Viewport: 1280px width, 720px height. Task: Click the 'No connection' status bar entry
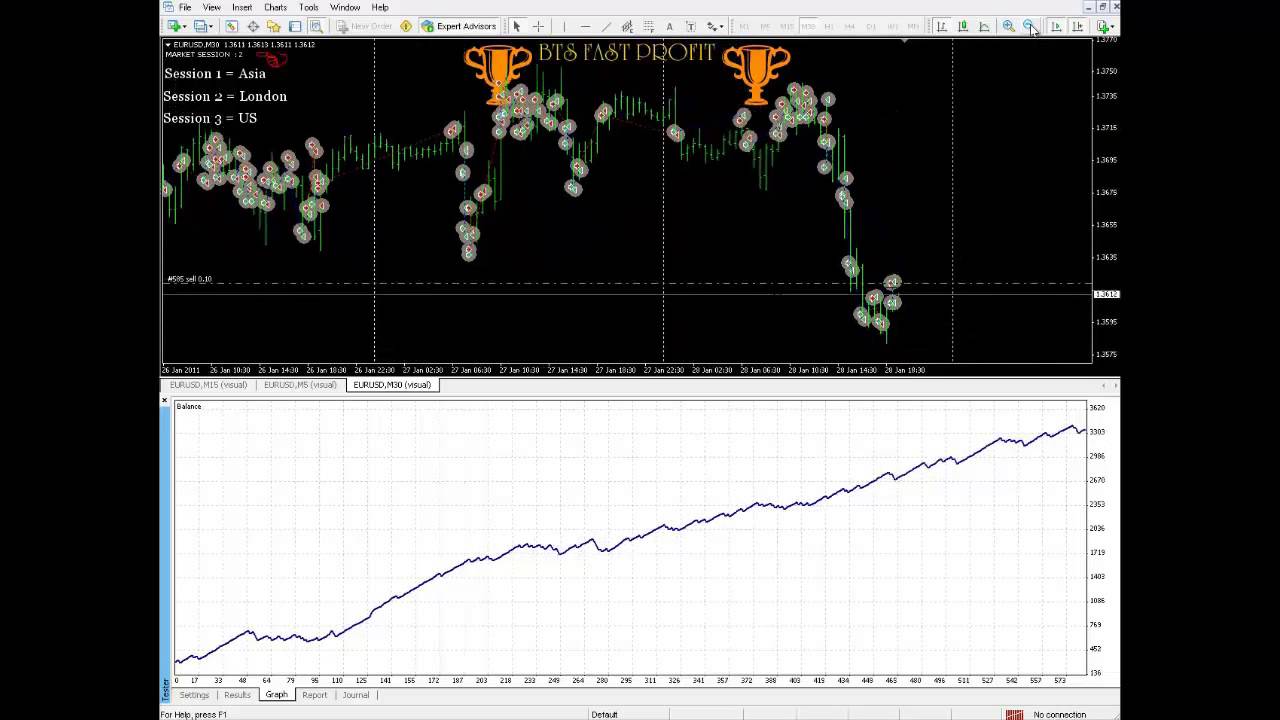(x=1059, y=714)
